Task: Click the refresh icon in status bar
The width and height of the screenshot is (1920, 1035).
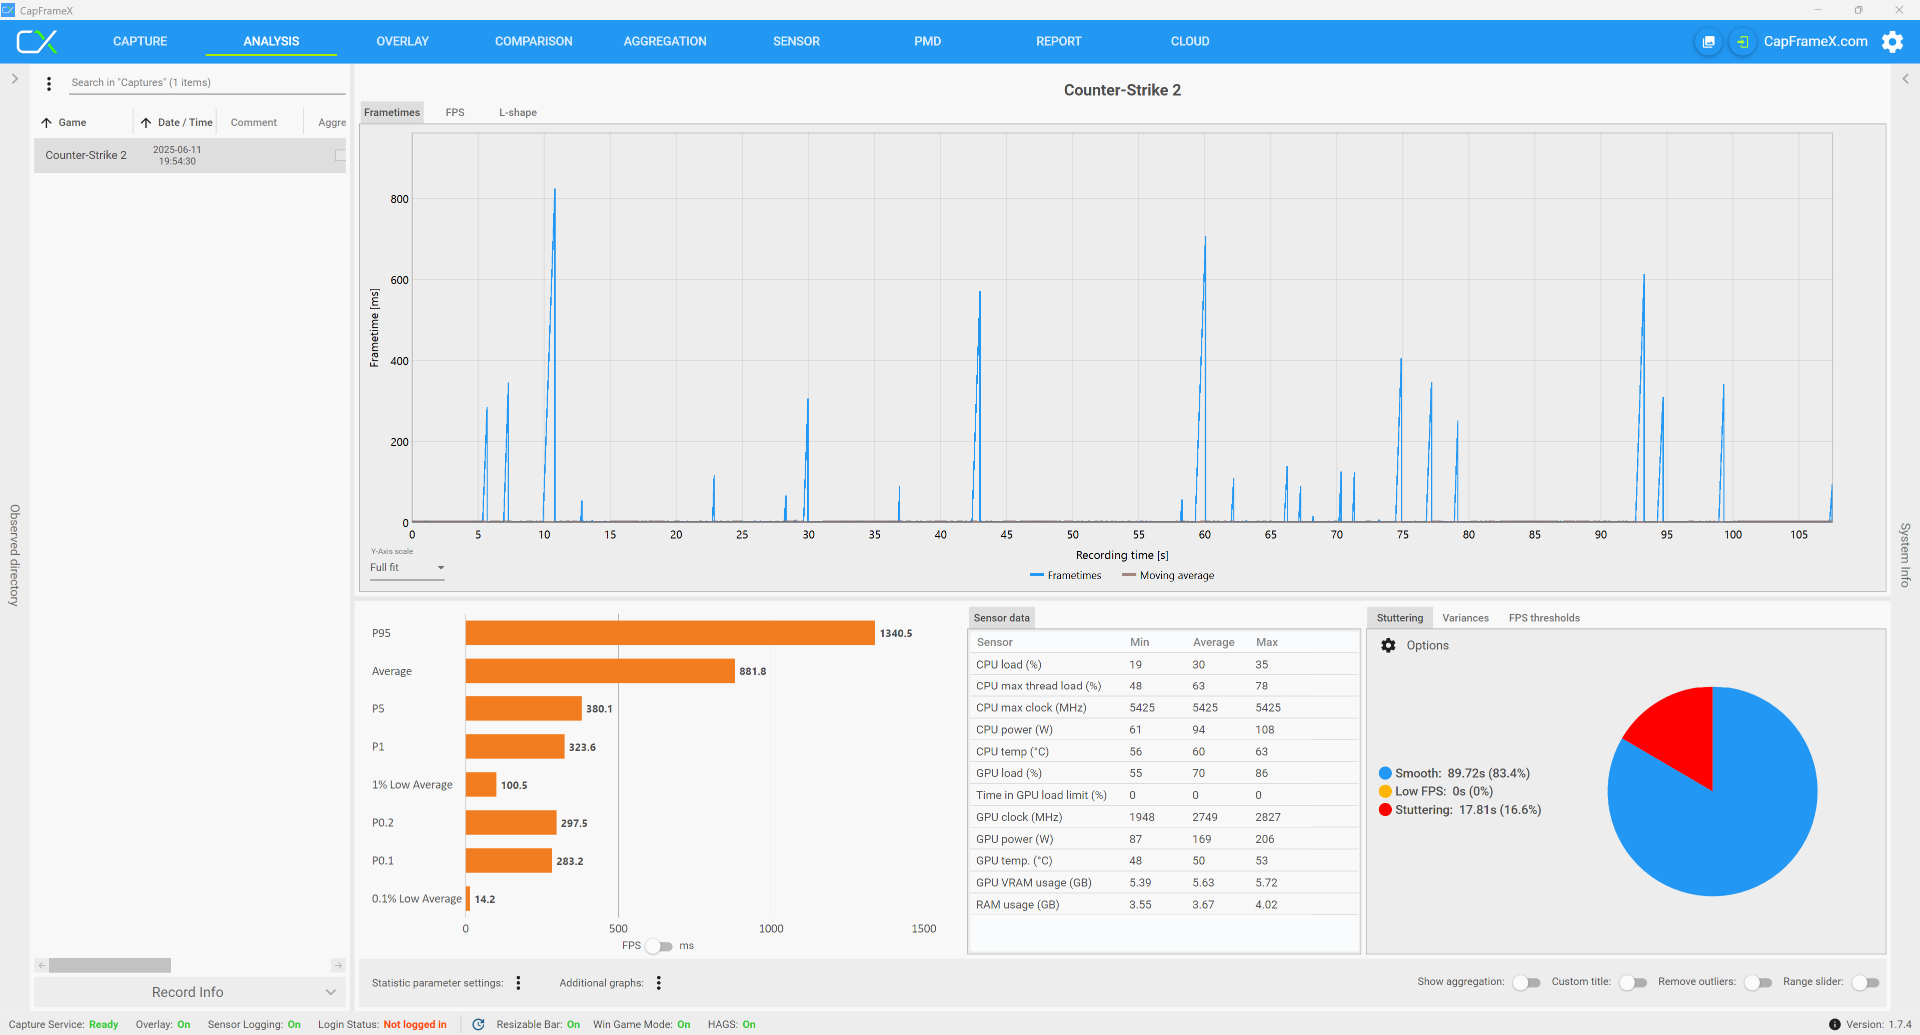Action: [x=478, y=1025]
